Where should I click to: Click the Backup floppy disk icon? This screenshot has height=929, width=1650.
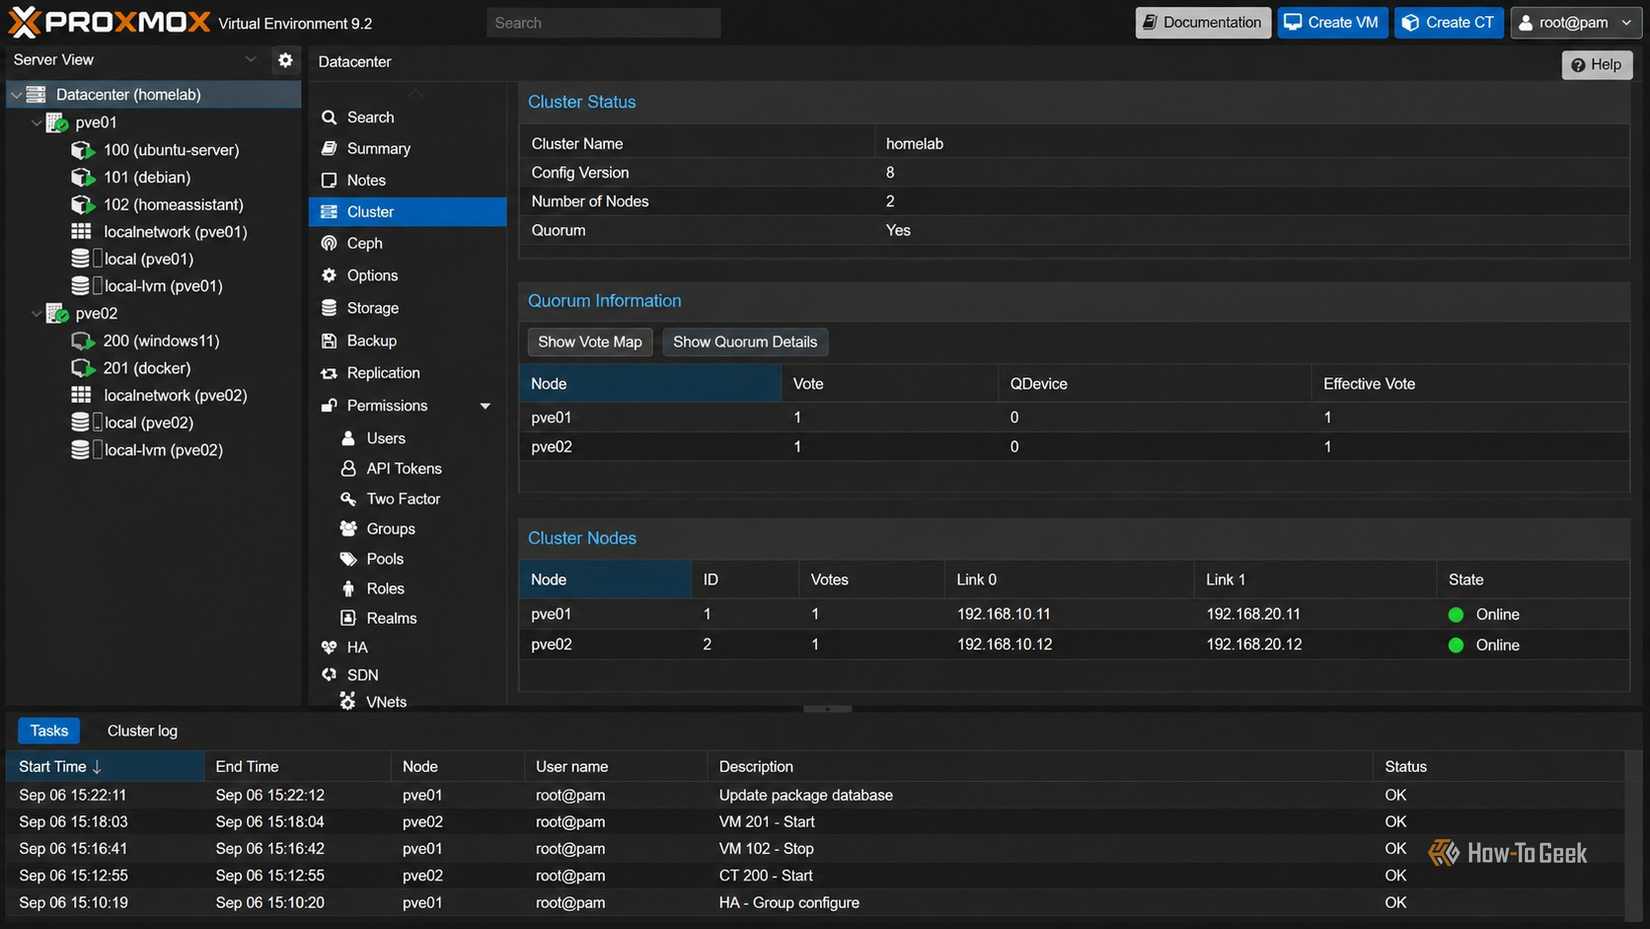pyautogui.click(x=329, y=341)
